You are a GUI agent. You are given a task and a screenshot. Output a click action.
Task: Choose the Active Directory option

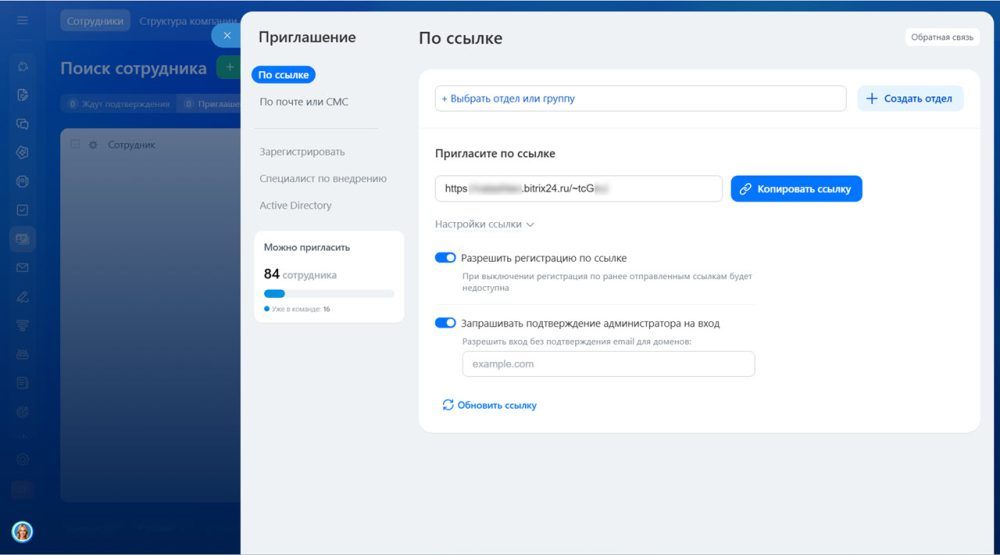coord(295,205)
